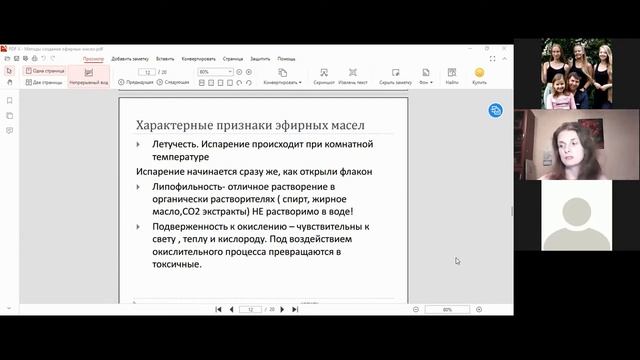Screen dimensions: 640x360
Task: Select the hand pan tool
Action: tap(10, 82)
